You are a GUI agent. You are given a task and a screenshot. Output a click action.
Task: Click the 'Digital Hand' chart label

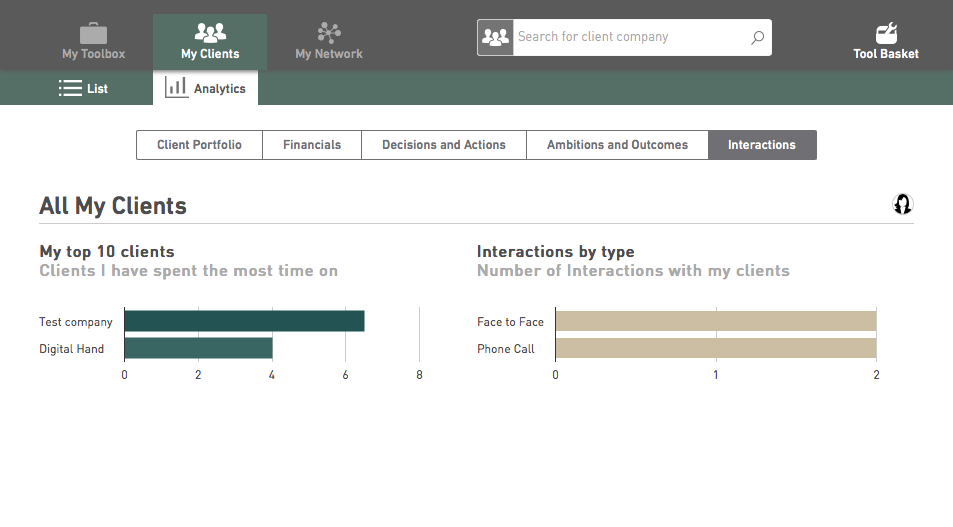[72, 349]
